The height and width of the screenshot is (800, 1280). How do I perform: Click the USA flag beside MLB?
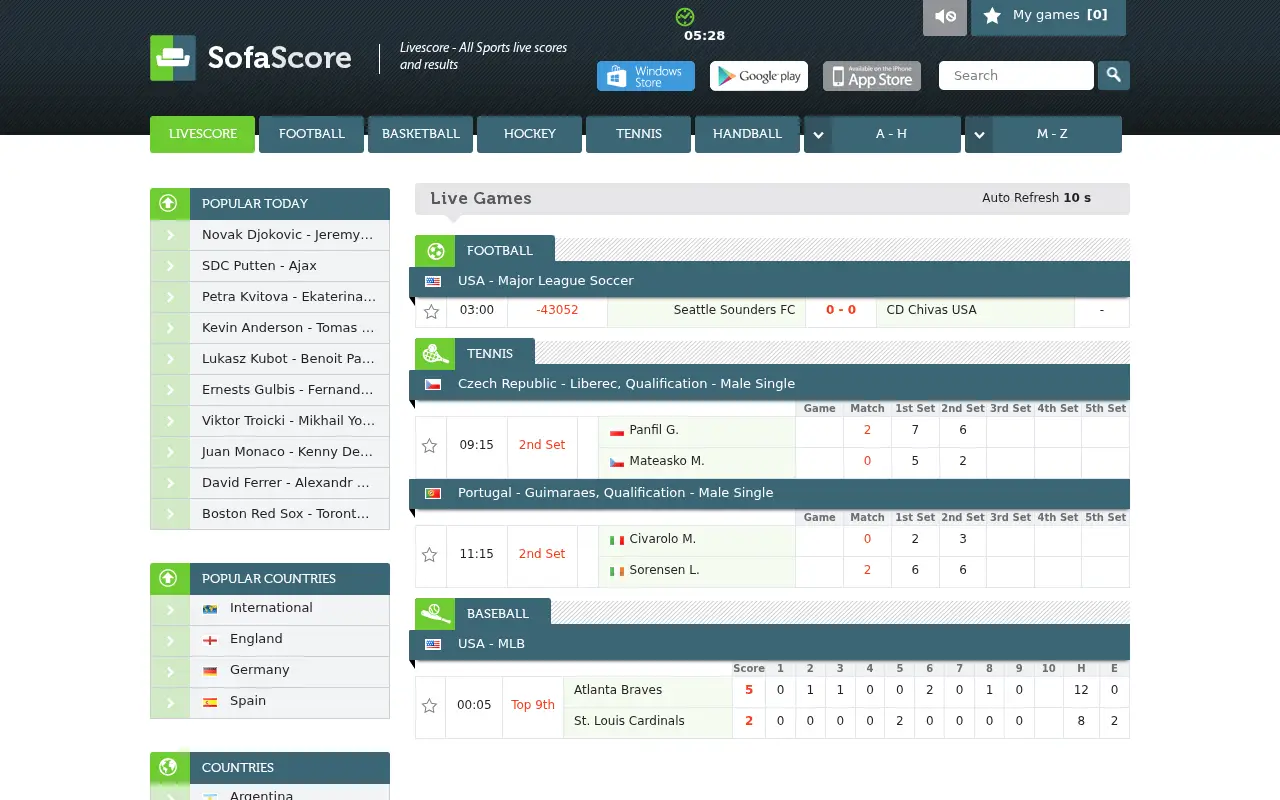tap(433, 645)
